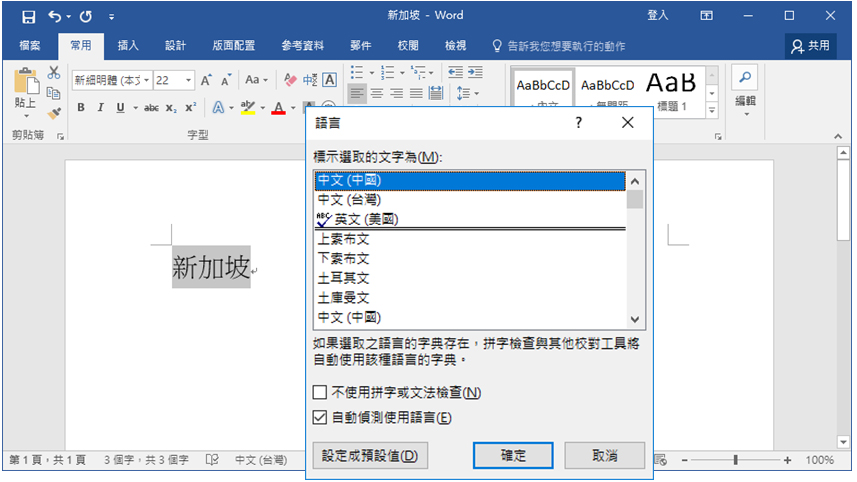
Task: Click the character border icon
Action: (330, 80)
